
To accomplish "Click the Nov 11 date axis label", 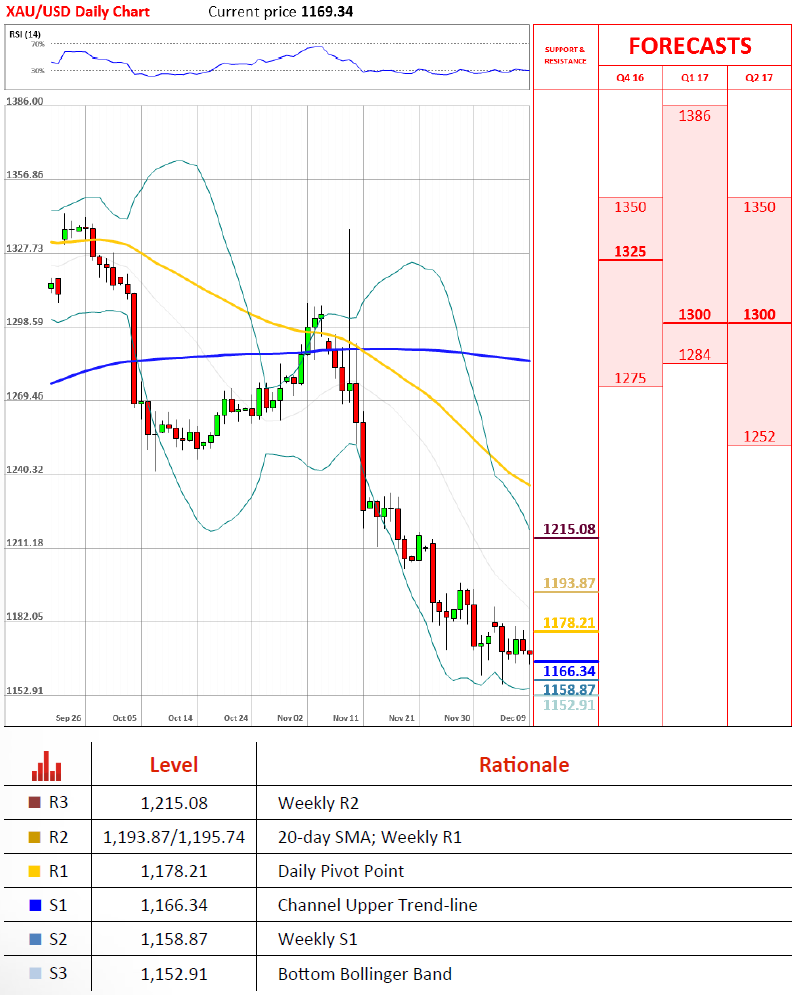I will 346,718.
